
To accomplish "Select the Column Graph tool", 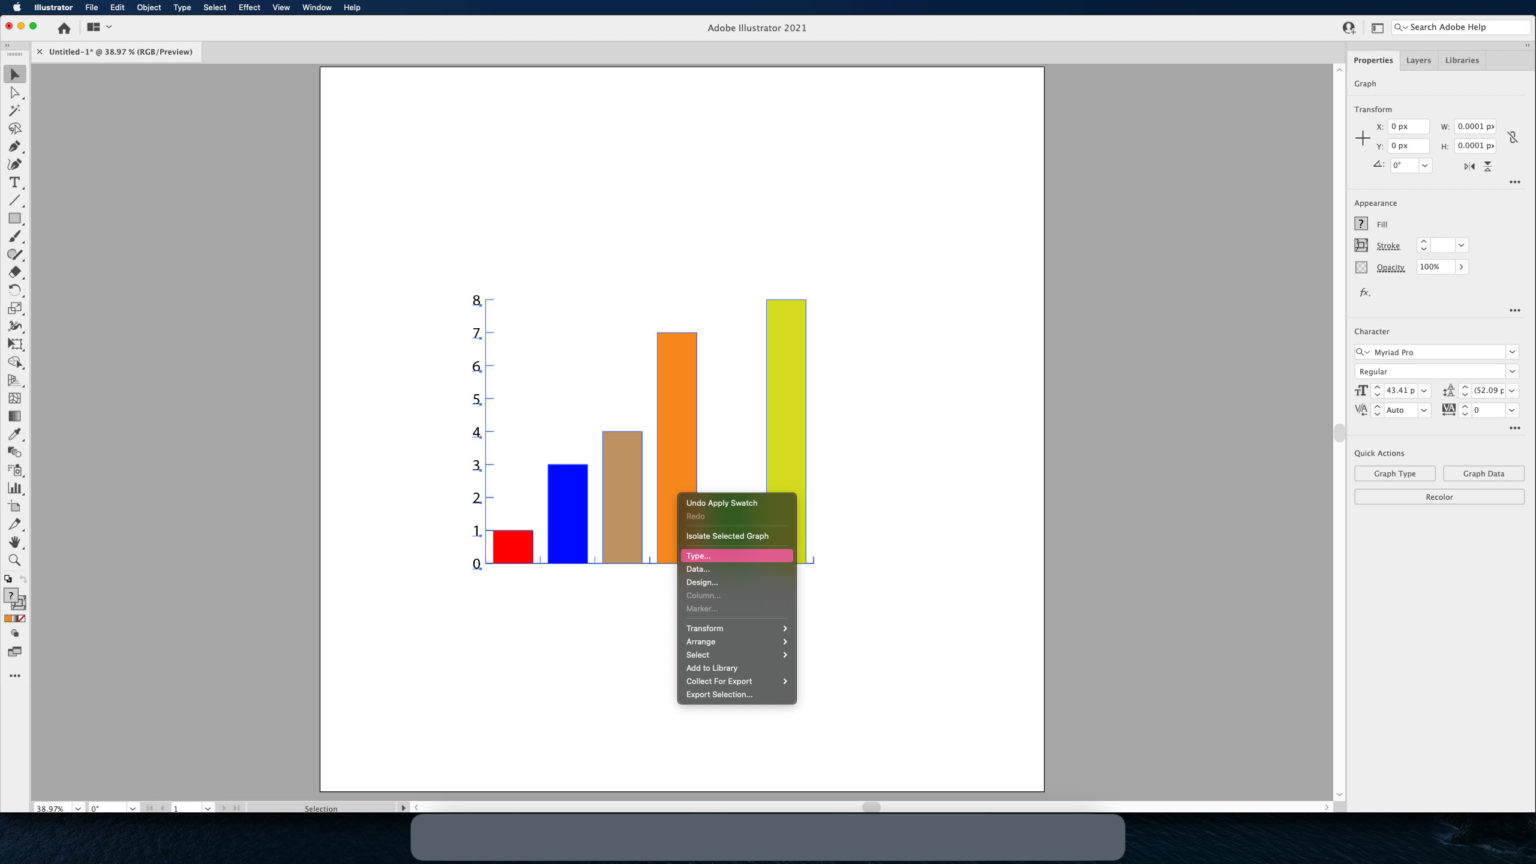I will tap(14, 488).
